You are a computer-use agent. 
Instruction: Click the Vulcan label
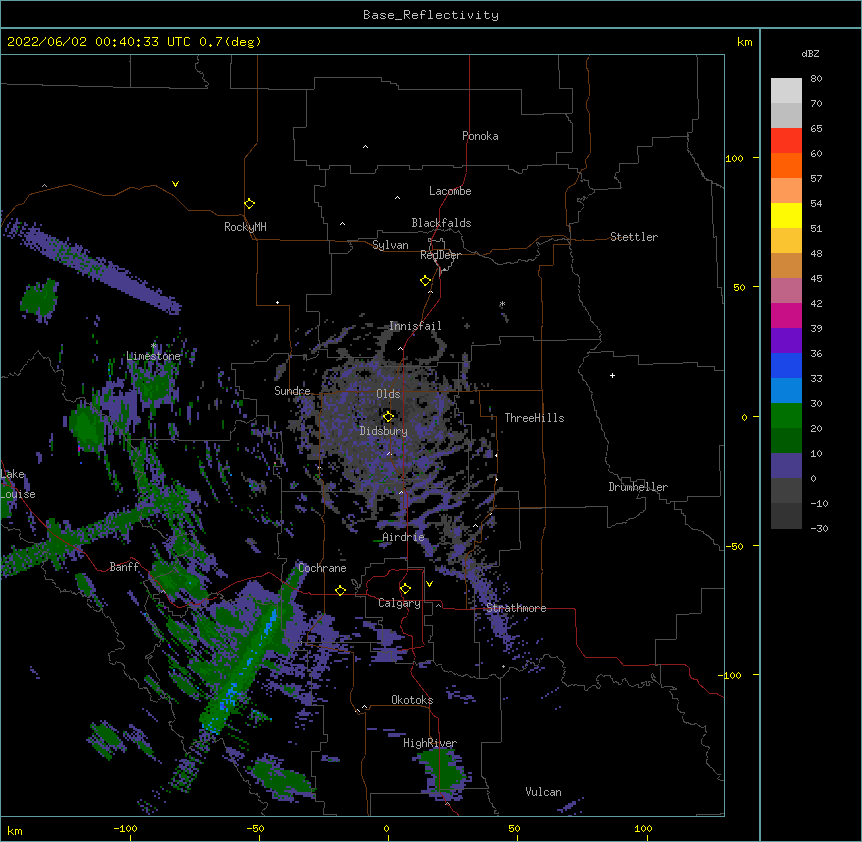pos(543,792)
